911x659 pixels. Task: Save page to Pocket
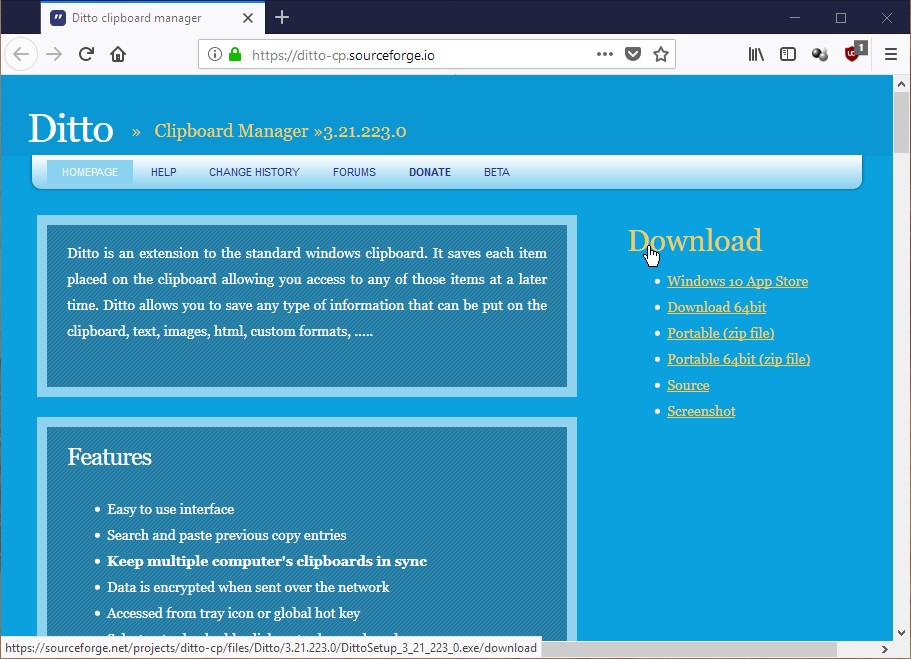[x=633, y=55]
